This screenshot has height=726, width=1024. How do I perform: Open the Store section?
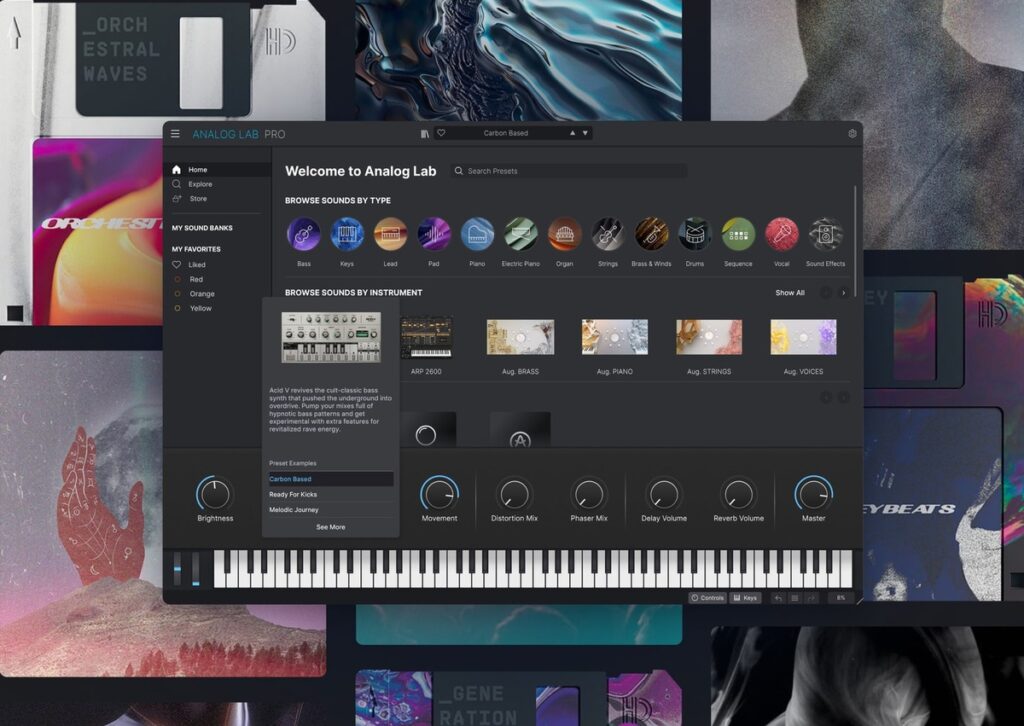click(198, 198)
